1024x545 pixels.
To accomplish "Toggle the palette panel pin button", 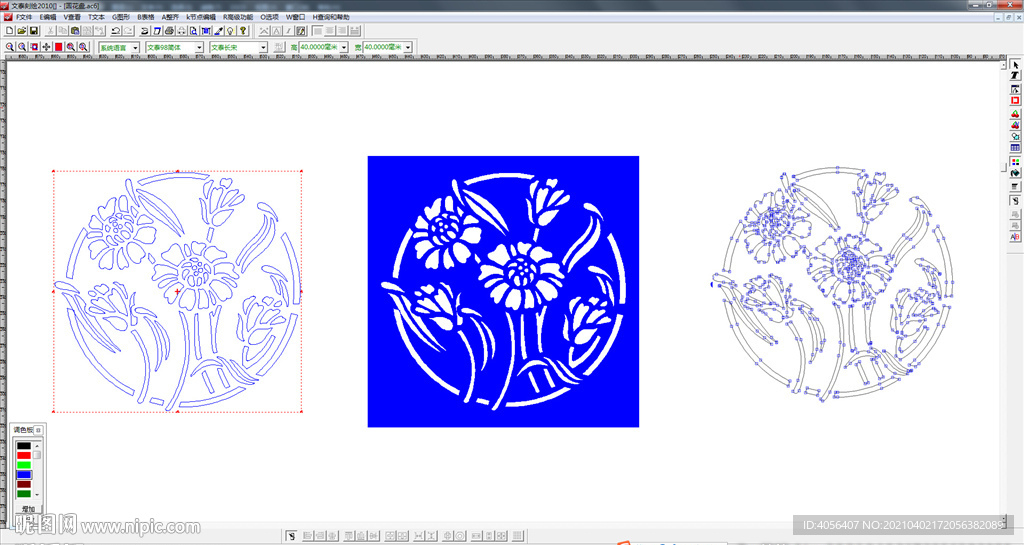I will point(39,429).
